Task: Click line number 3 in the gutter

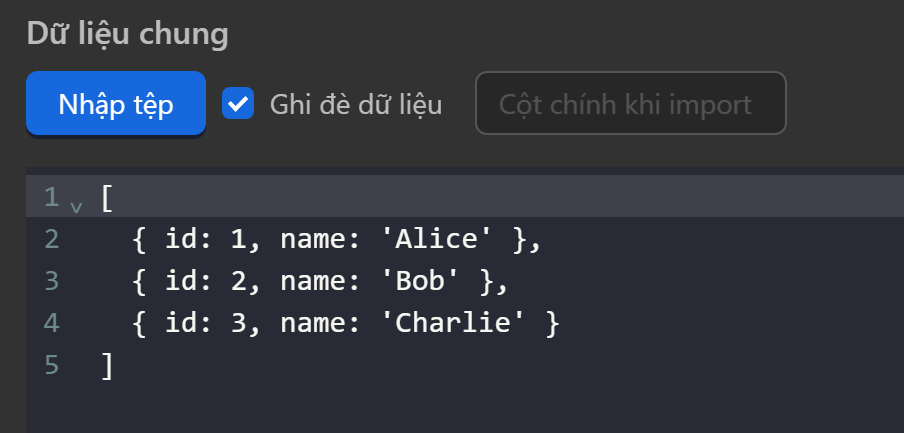Action: [51, 282]
